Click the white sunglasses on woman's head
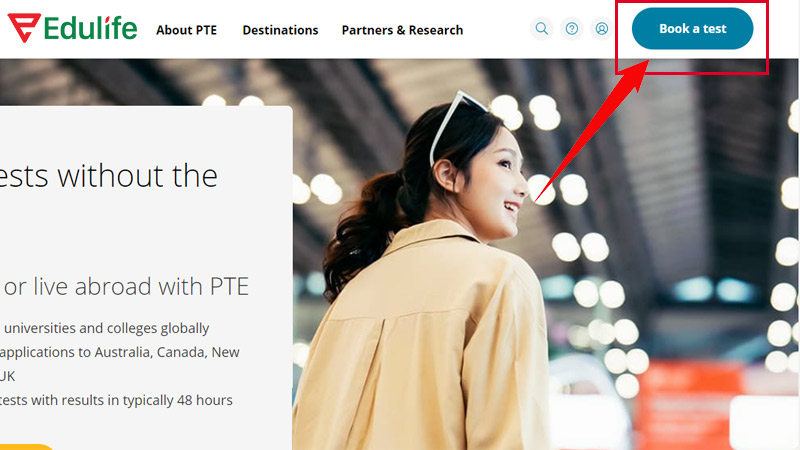 (x=458, y=120)
